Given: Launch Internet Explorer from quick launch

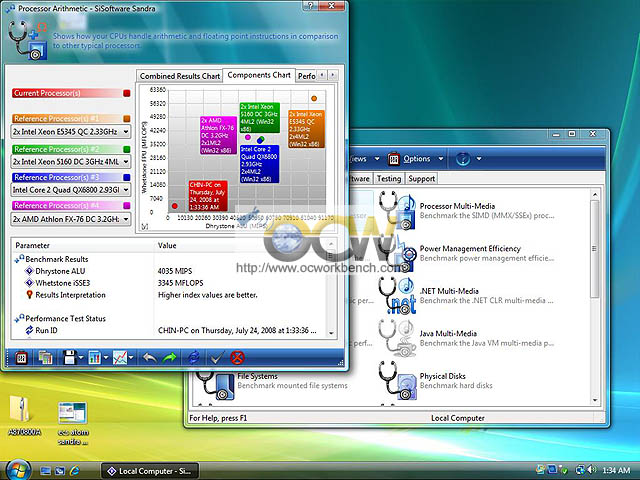Looking at the screenshot, I should (x=74, y=471).
